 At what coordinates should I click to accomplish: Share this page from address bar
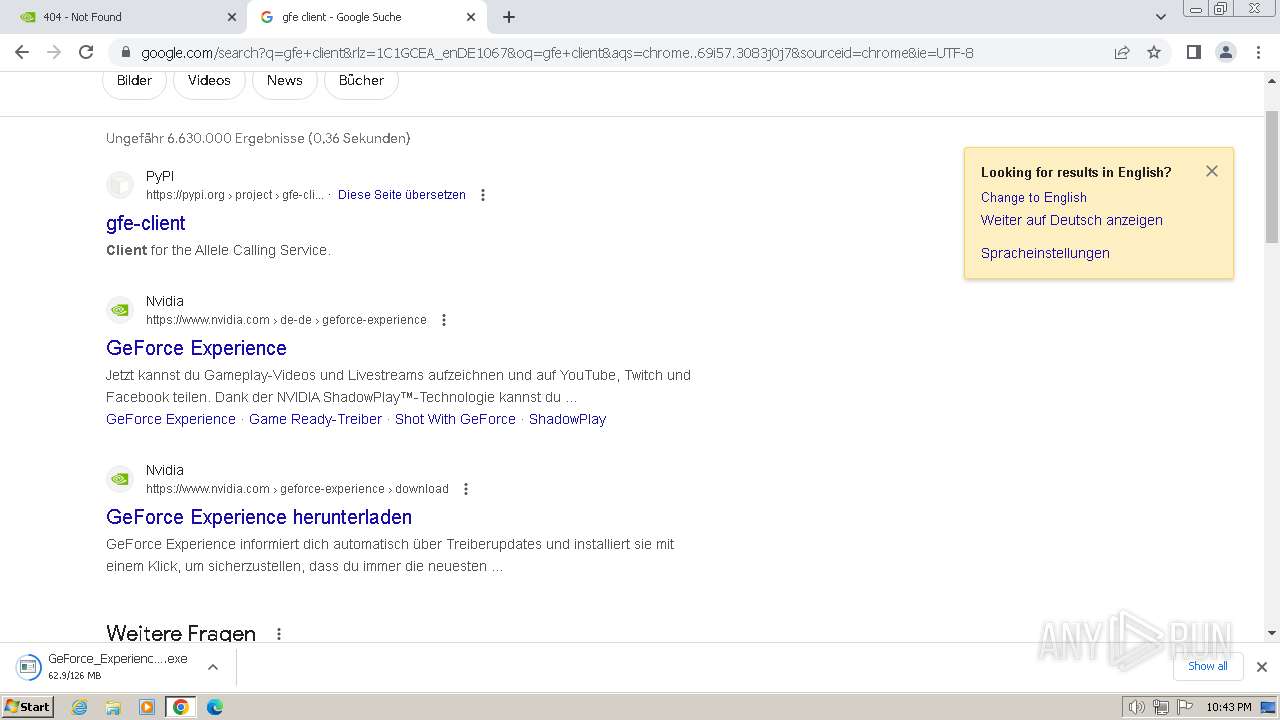[x=1122, y=52]
